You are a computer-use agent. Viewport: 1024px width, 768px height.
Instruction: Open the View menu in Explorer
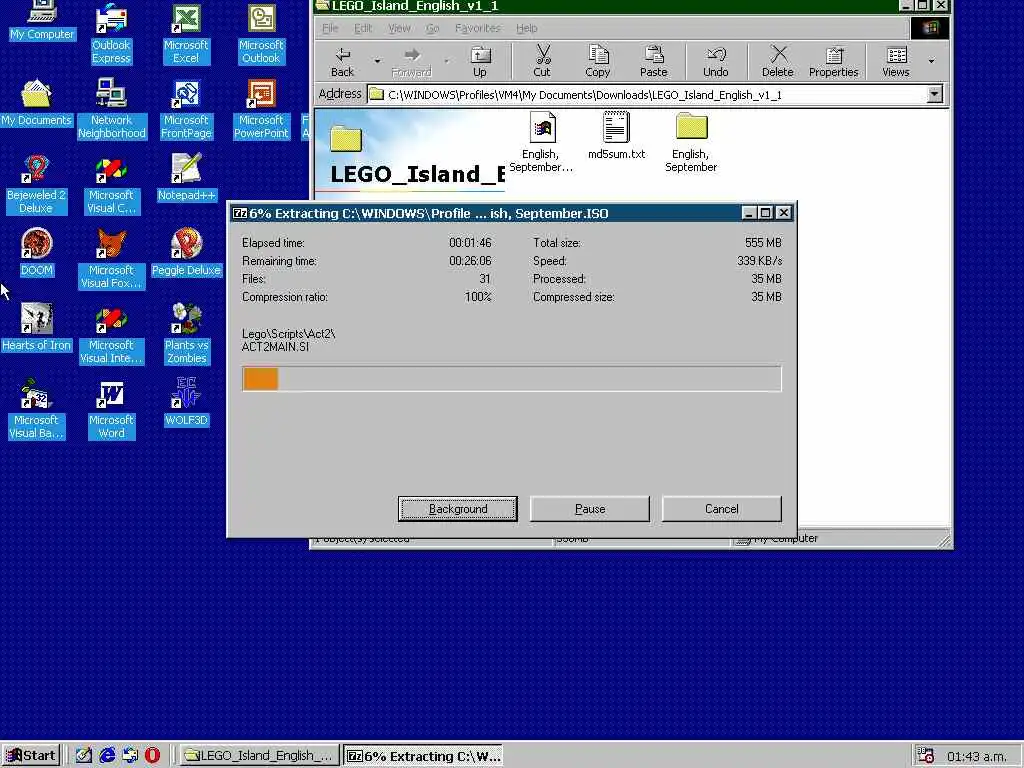point(399,28)
